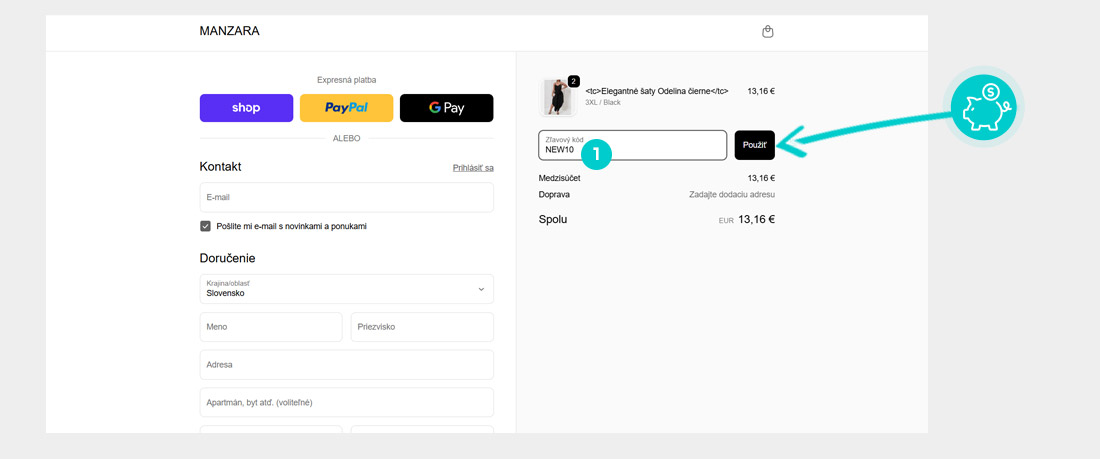Expand the Krajina/oblasť country dropdown
The width and height of the screenshot is (1100, 459).
(346, 289)
